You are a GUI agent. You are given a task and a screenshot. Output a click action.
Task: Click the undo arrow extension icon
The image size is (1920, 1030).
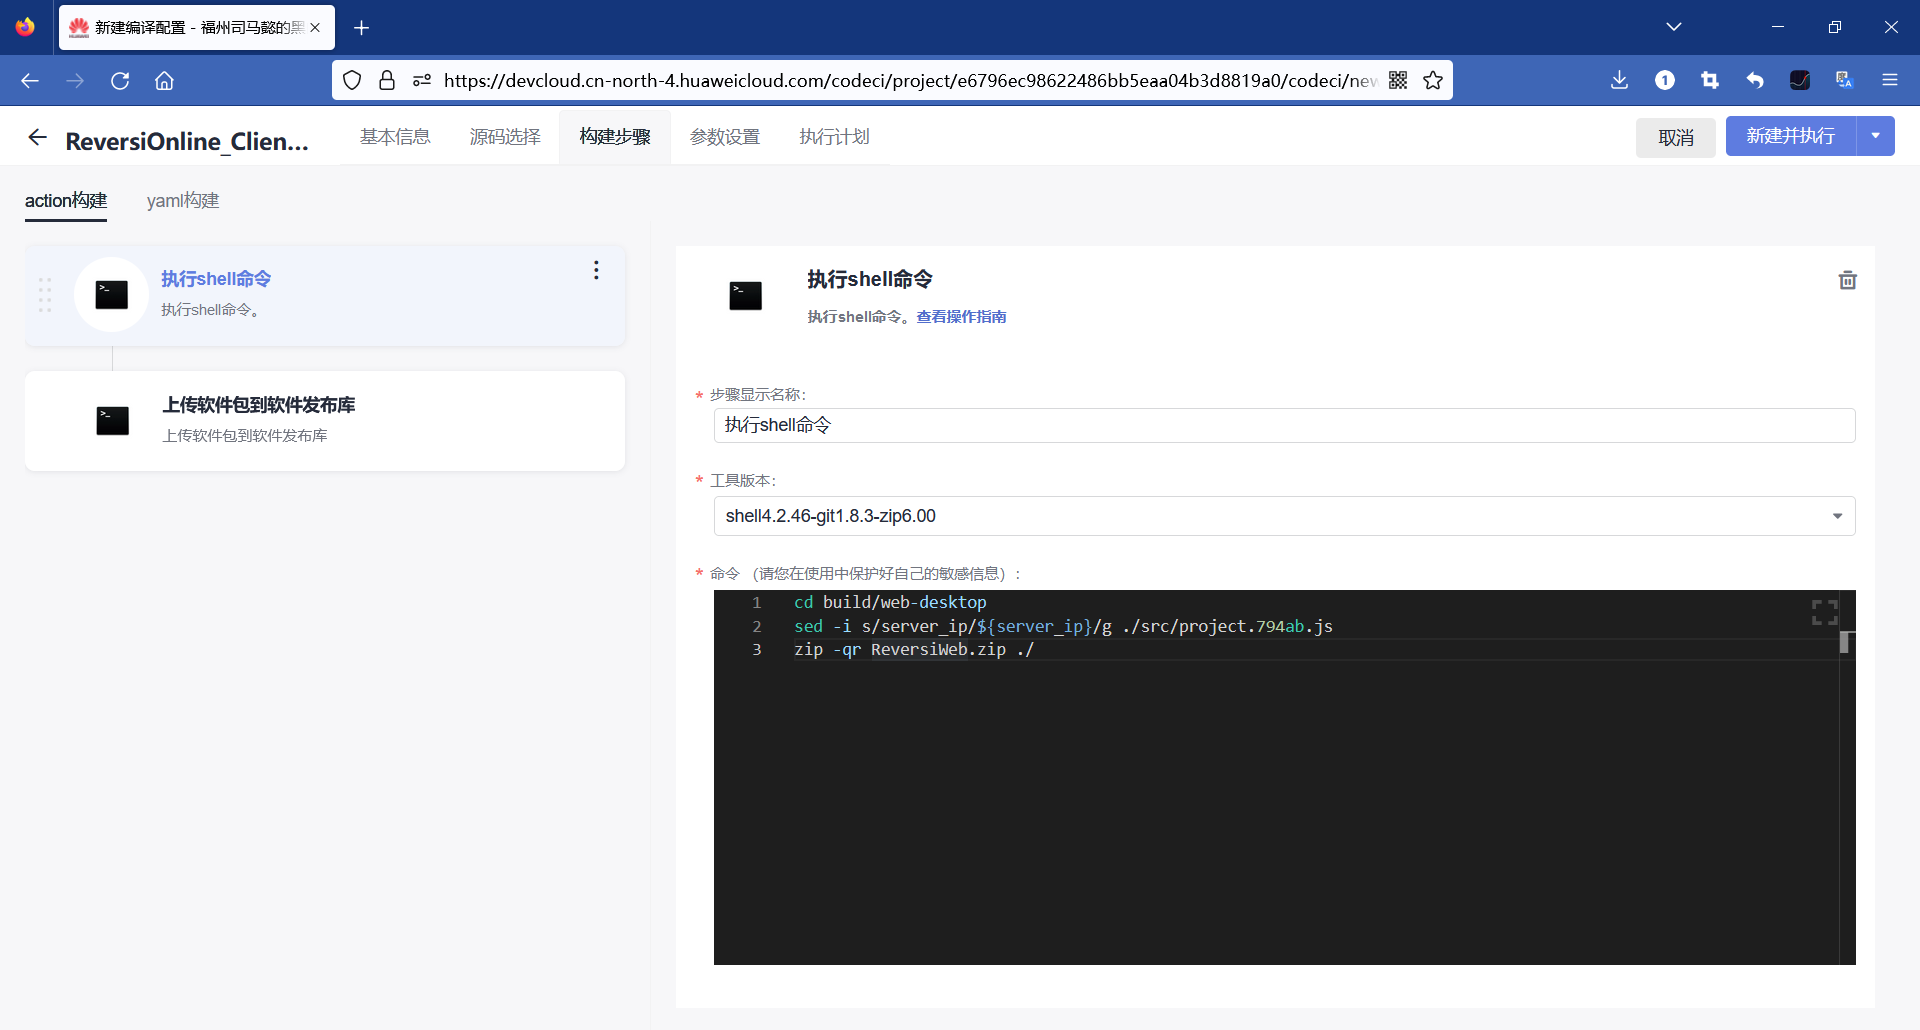(x=1755, y=80)
